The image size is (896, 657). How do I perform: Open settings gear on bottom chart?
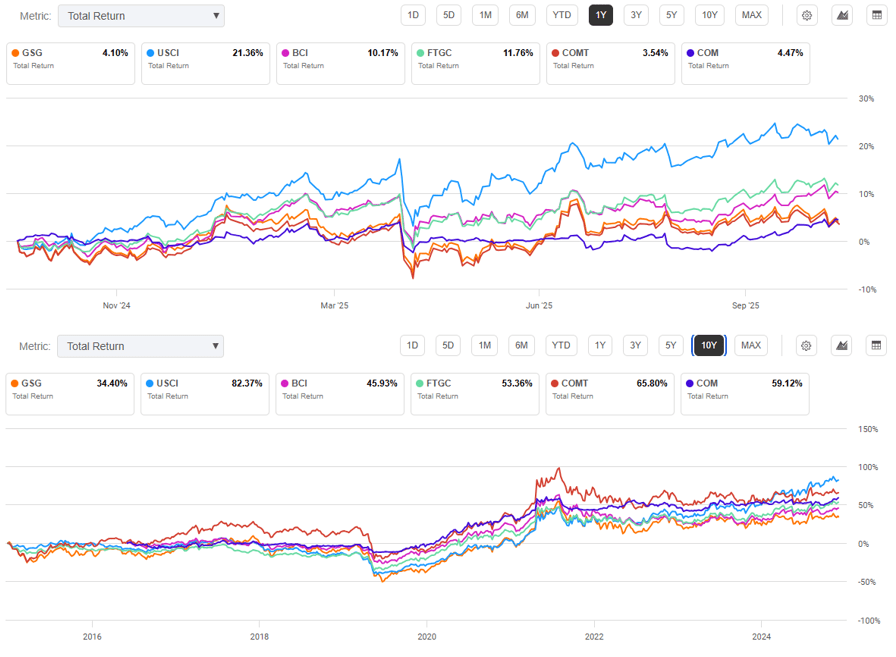click(806, 346)
